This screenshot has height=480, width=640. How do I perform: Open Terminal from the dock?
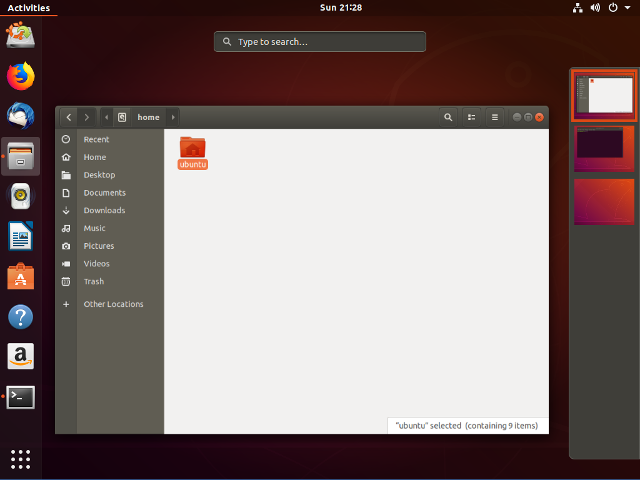click(x=20, y=397)
